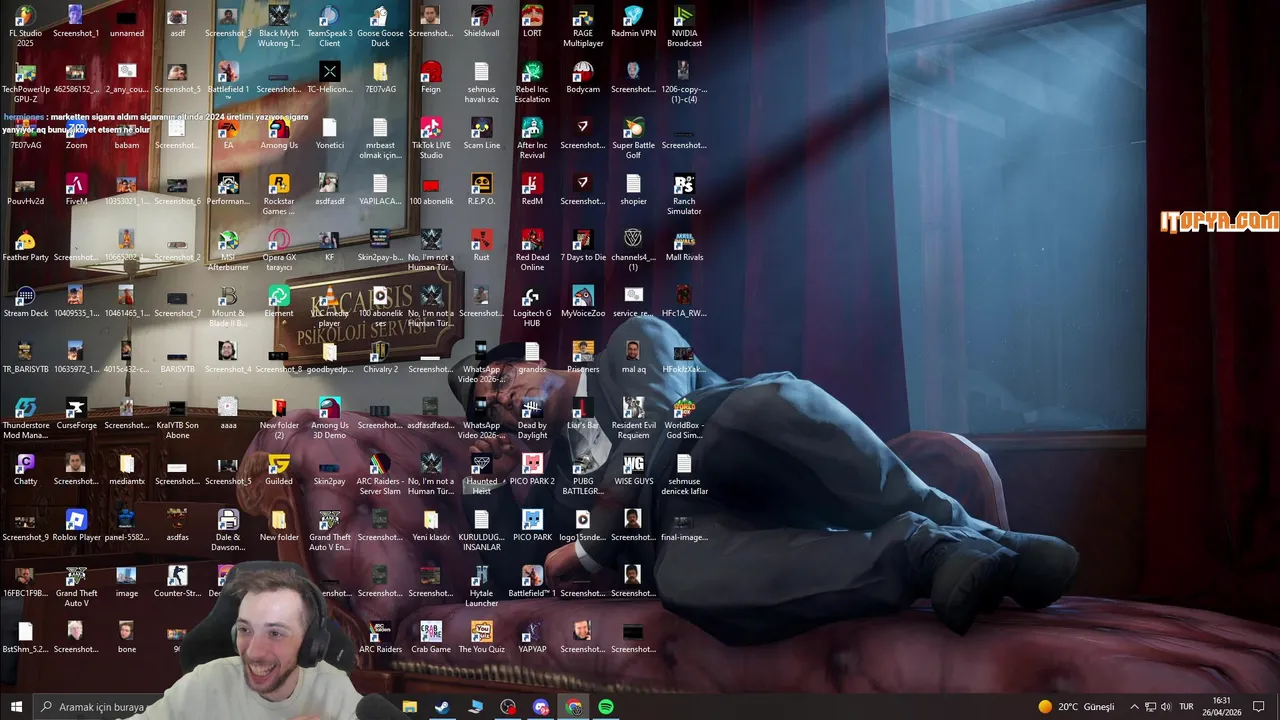Open the PICO PARK 2 shortcut
The width and height of the screenshot is (1280, 720).
coord(532,469)
